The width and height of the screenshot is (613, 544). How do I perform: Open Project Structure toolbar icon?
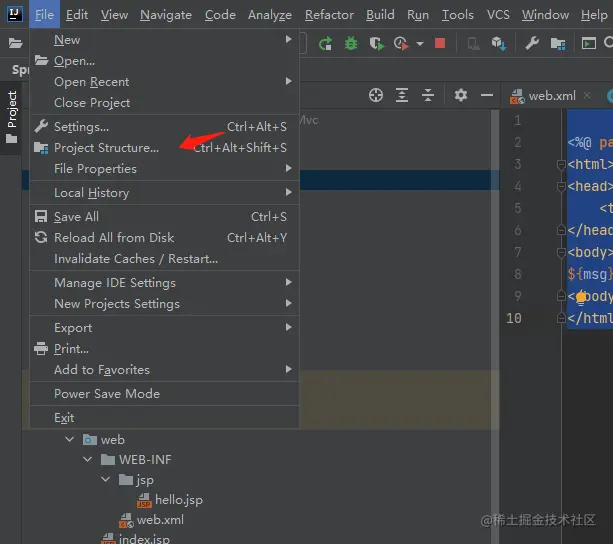[557, 44]
